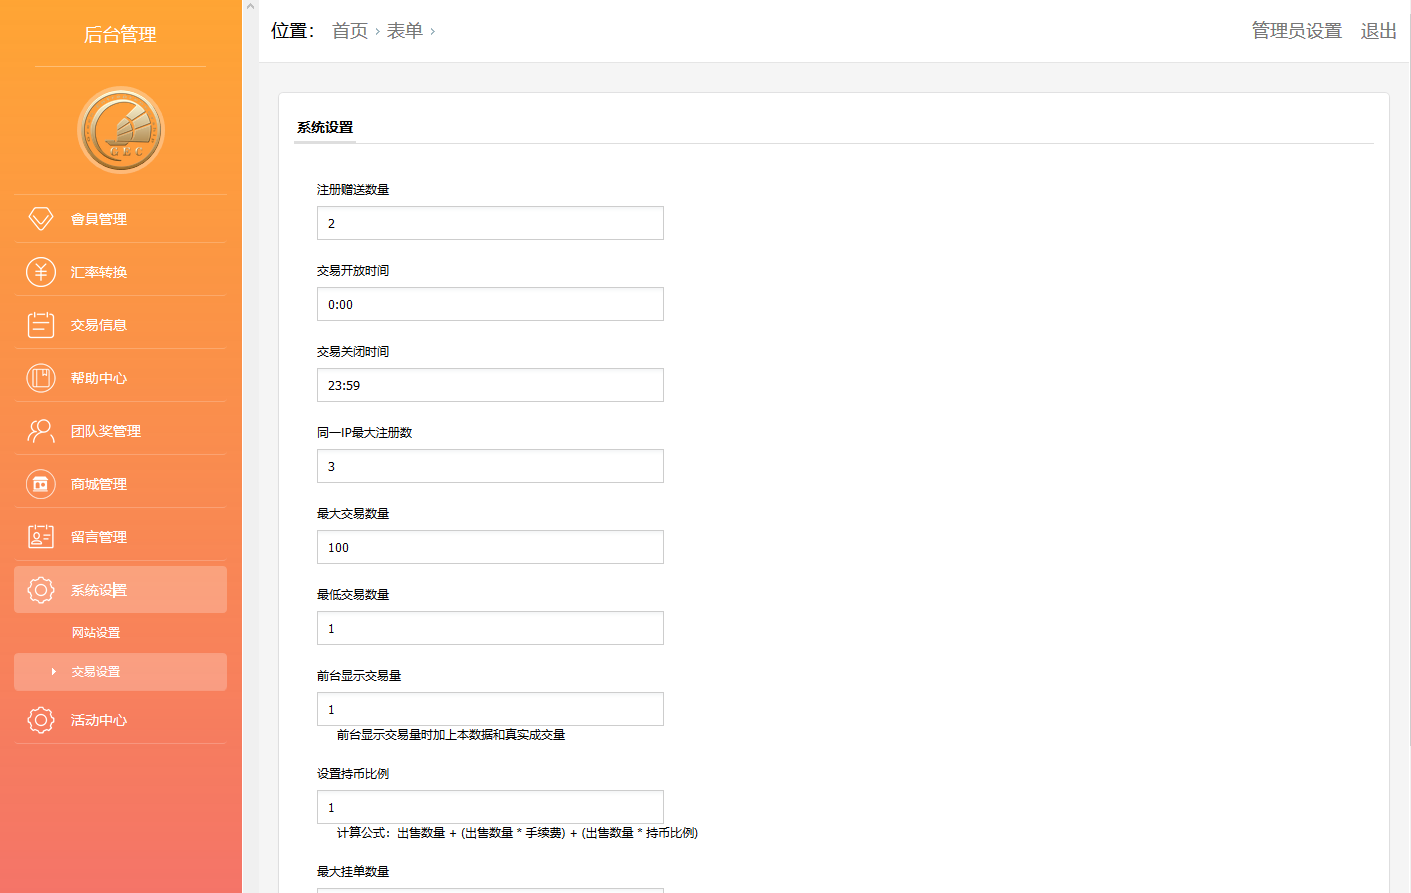The width and height of the screenshot is (1411, 893).
Task: Click 退出 to log out
Action: 1378,31
